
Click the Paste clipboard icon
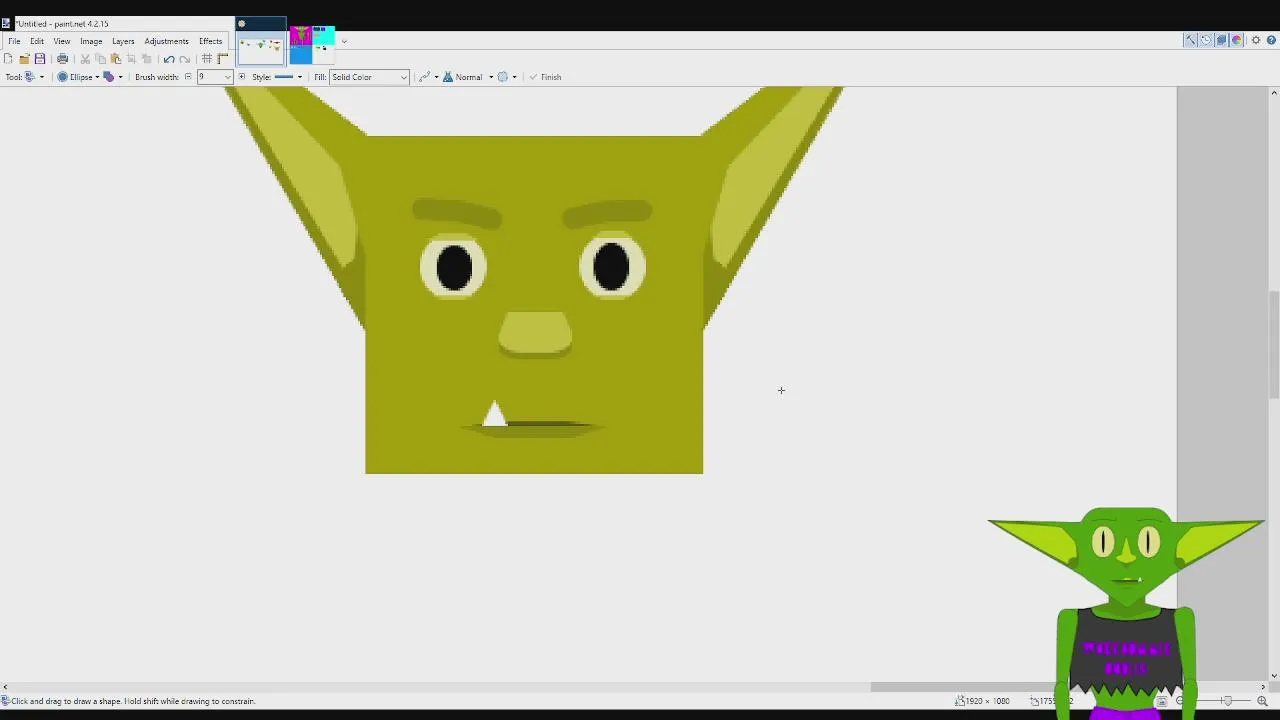pos(116,59)
